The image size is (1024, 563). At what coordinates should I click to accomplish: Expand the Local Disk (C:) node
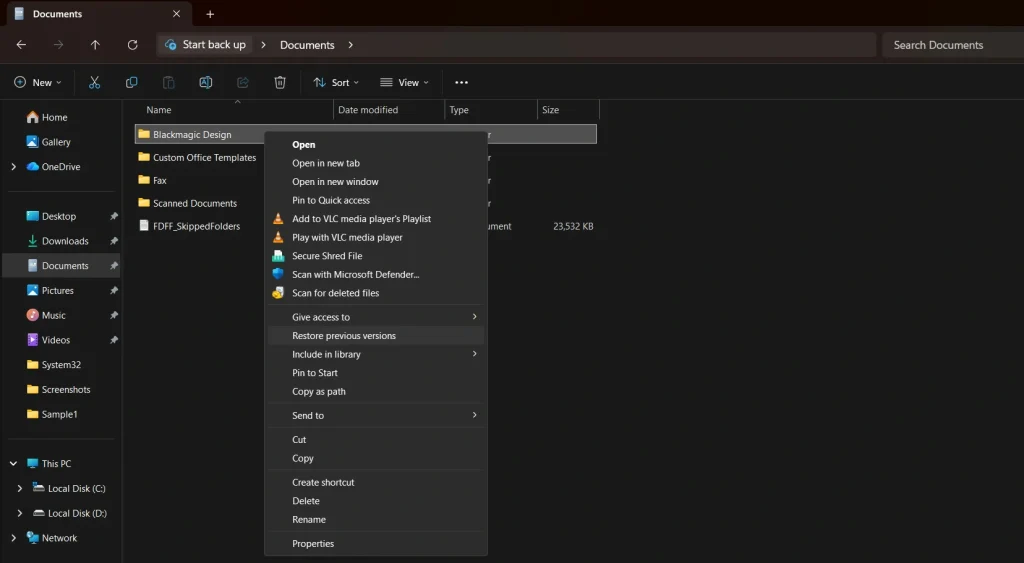coord(20,489)
